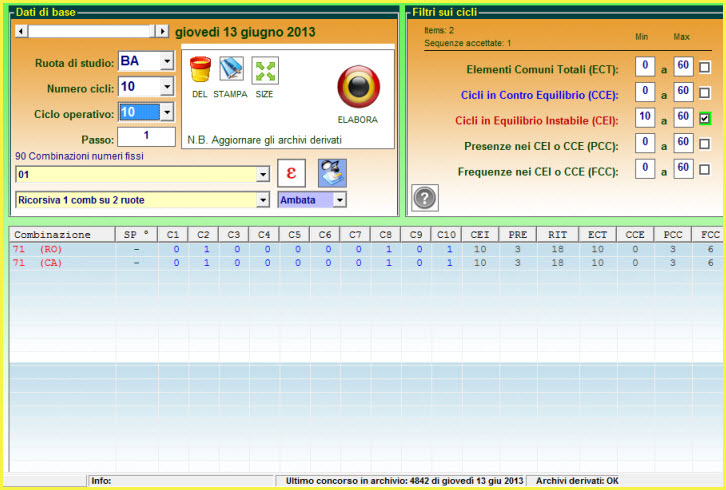Click the STAMPA print icon
This screenshot has height=490, width=726.
point(231,69)
